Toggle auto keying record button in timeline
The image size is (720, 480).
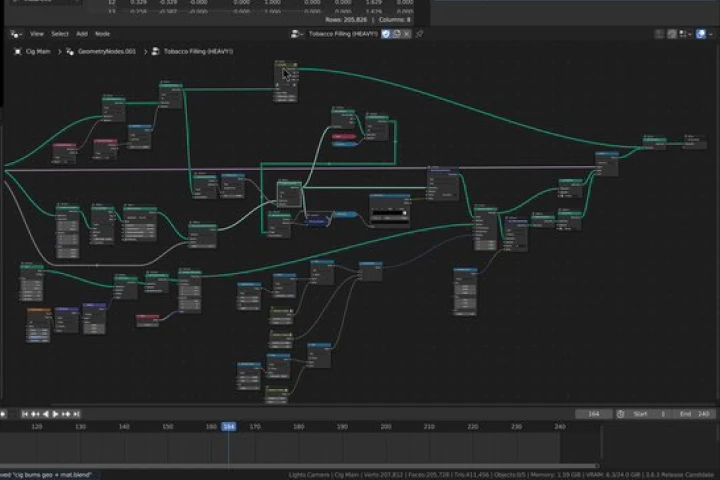pyautogui.click(x=3, y=414)
